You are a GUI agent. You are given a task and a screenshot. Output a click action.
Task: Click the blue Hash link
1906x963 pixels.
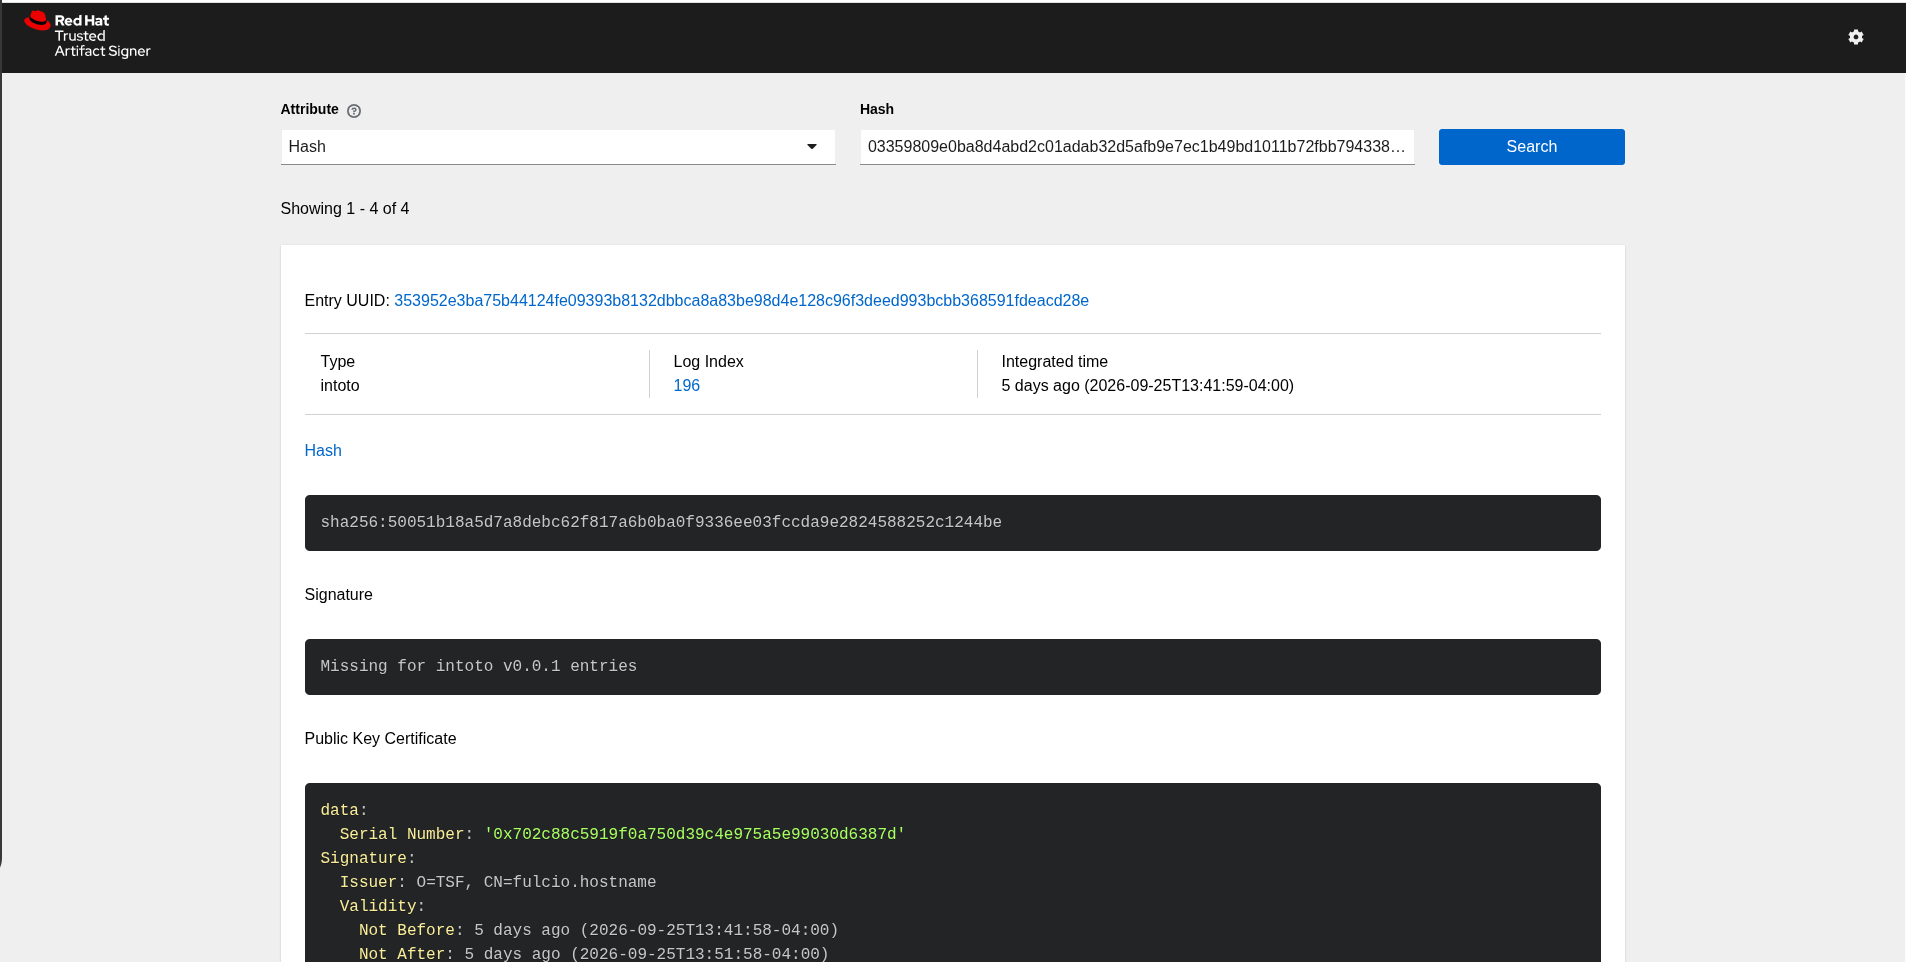(323, 451)
